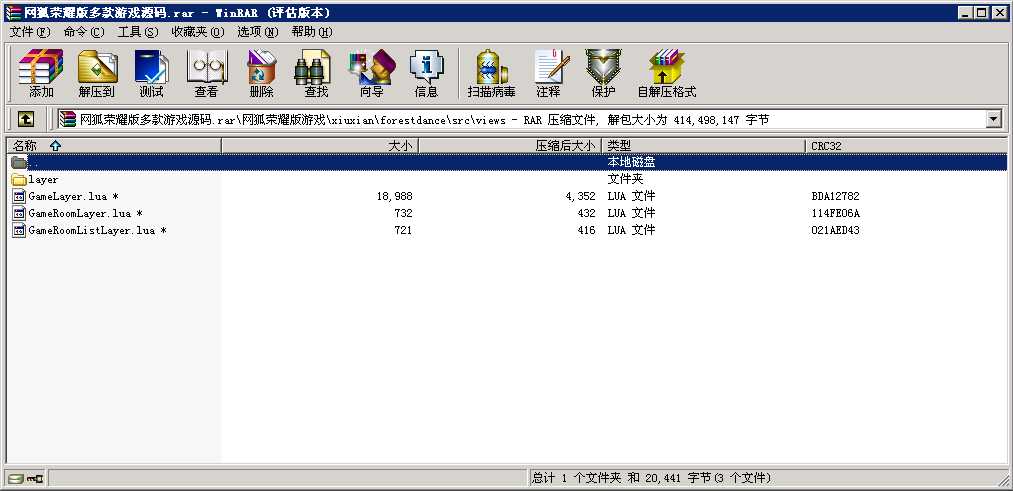Click the SFX (自解压格式) toolbar icon

(x=667, y=73)
